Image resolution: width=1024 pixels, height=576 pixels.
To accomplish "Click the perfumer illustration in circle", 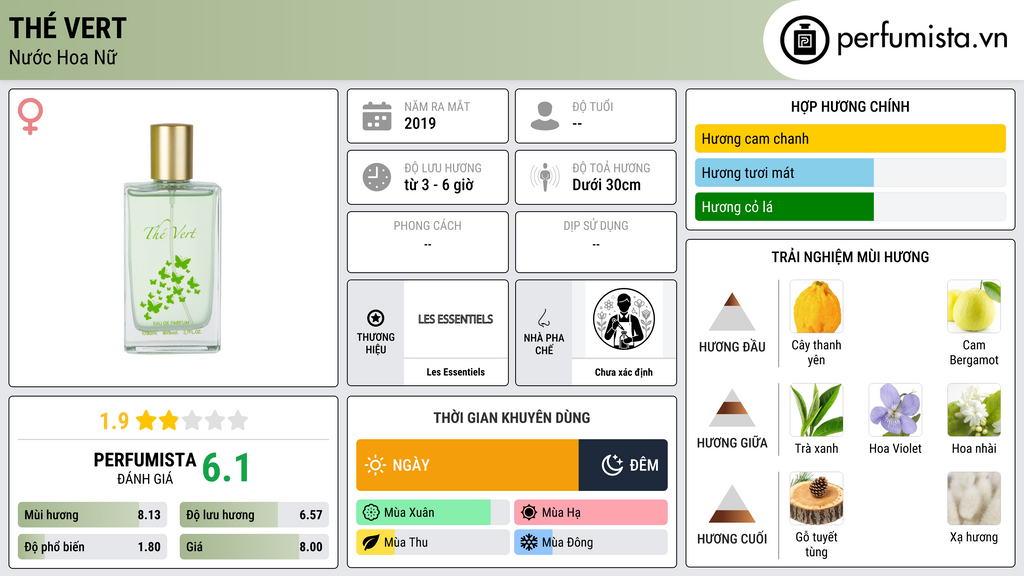I will (624, 319).
